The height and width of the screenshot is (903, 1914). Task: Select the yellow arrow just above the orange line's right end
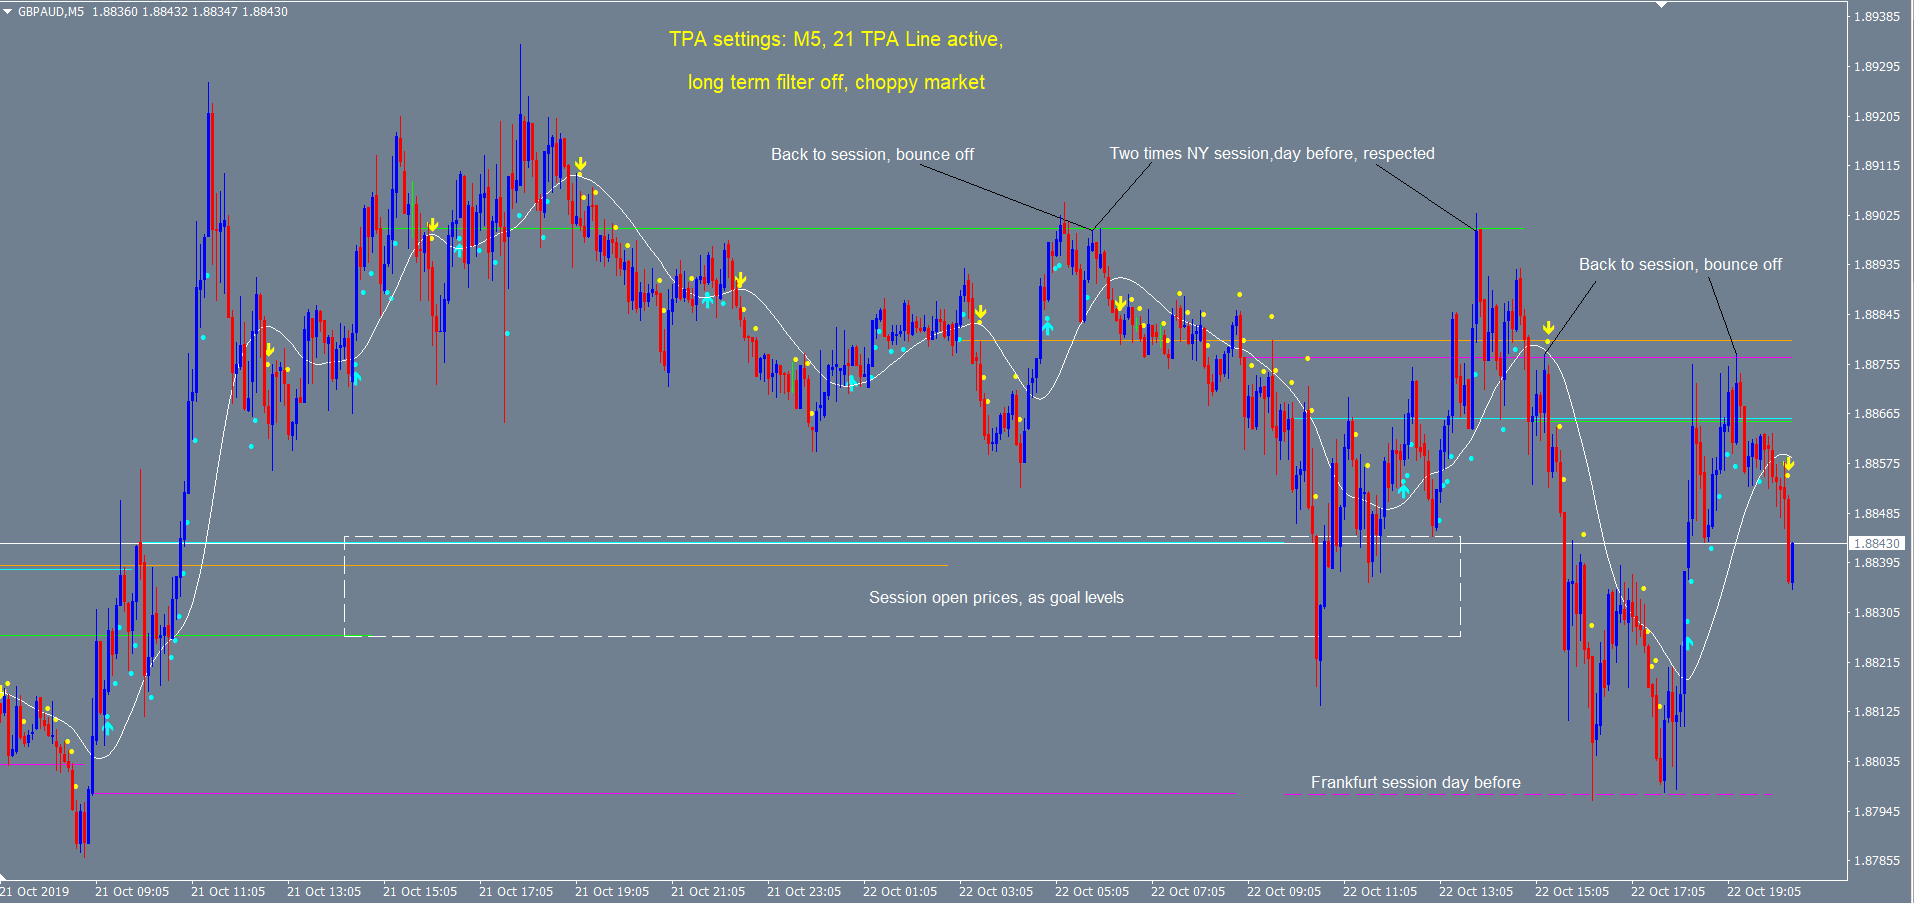point(1548,328)
